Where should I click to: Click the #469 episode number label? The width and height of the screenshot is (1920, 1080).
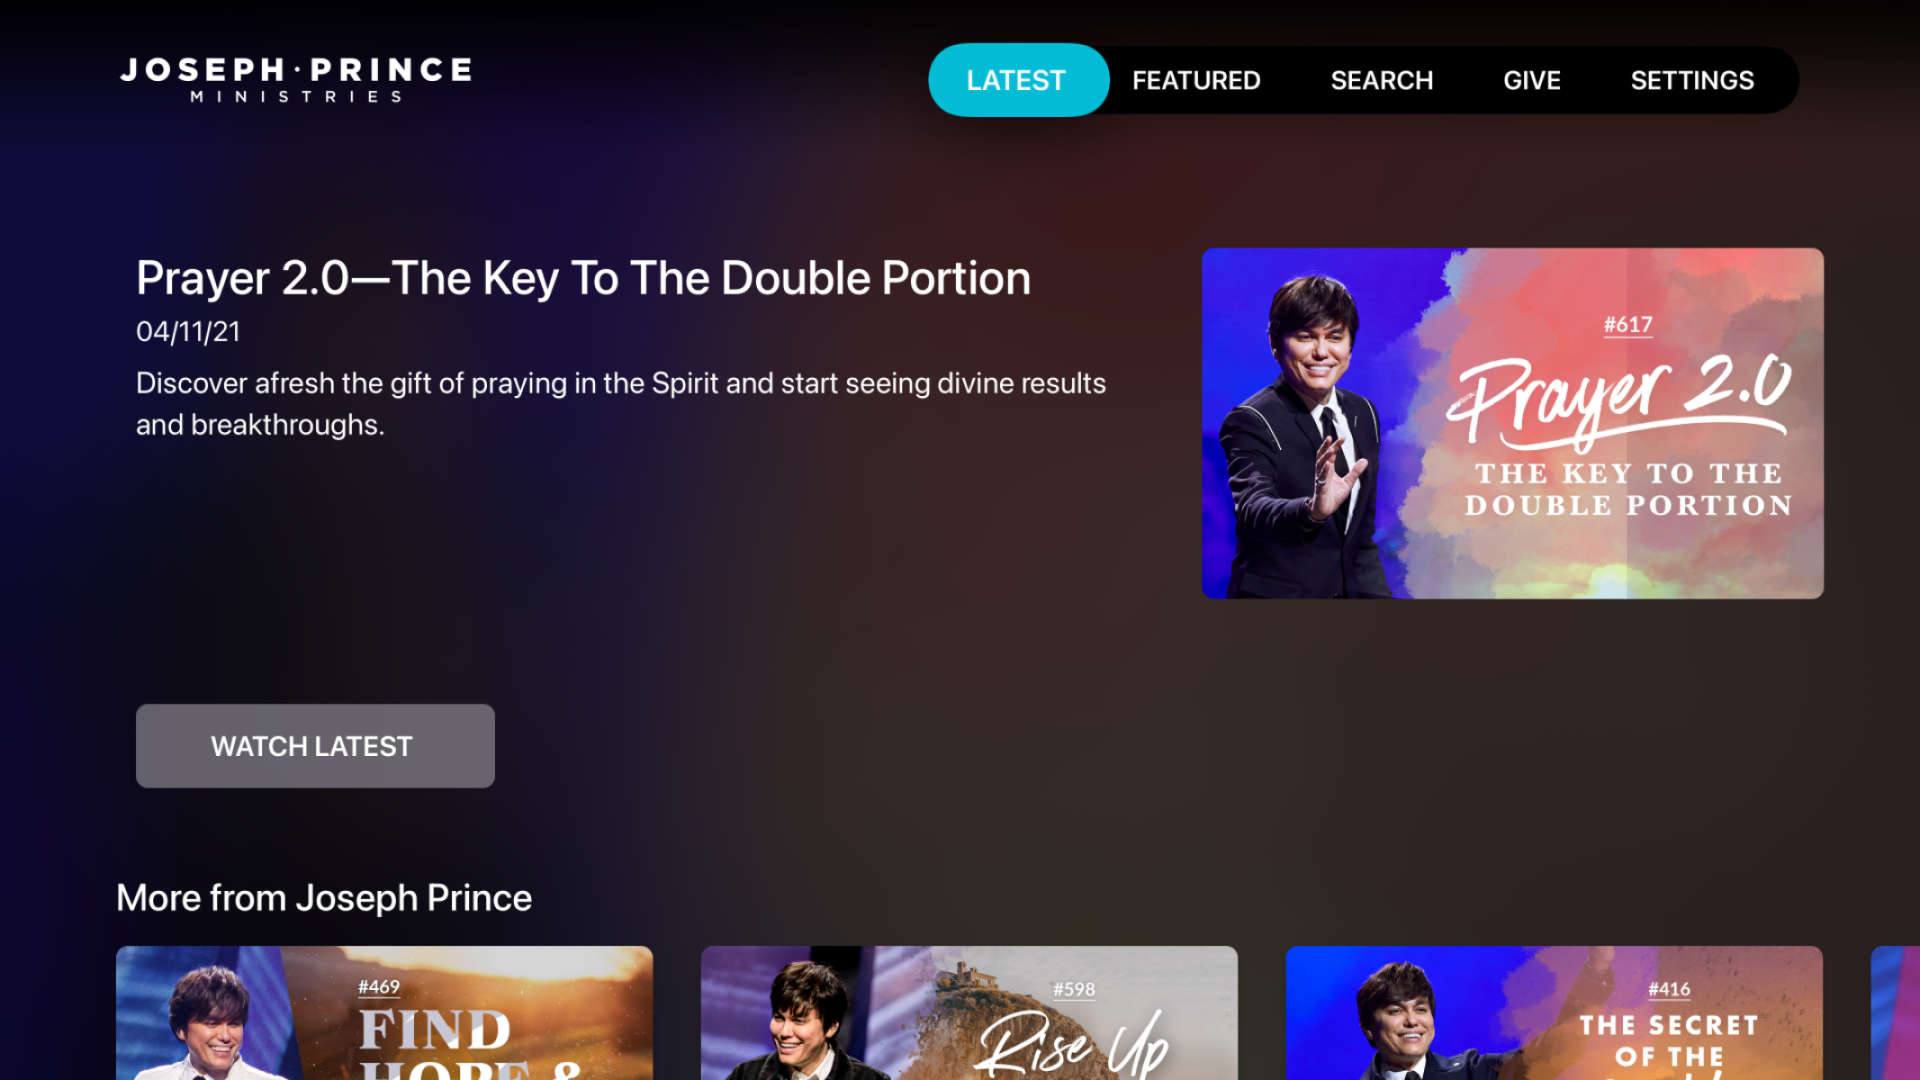[x=379, y=987]
